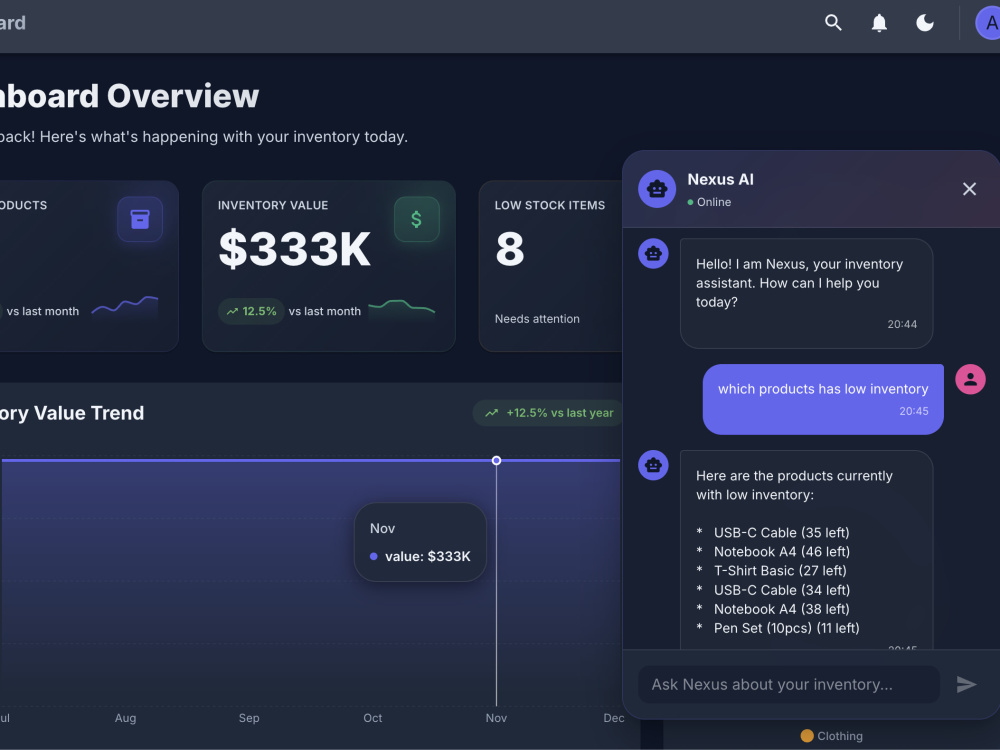Click the INVENTORY VALUE card label
Viewport: 1000px width, 750px height.
(x=273, y=205)
